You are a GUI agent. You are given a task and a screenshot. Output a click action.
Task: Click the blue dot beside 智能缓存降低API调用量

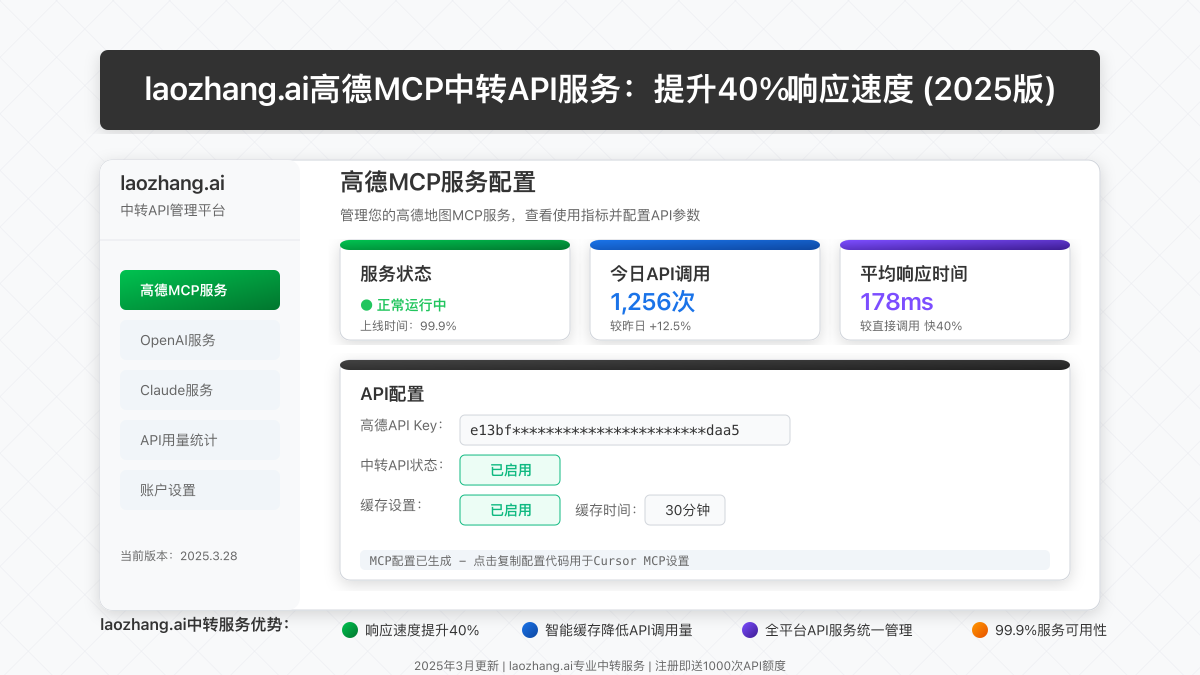(x=530, y=630)
